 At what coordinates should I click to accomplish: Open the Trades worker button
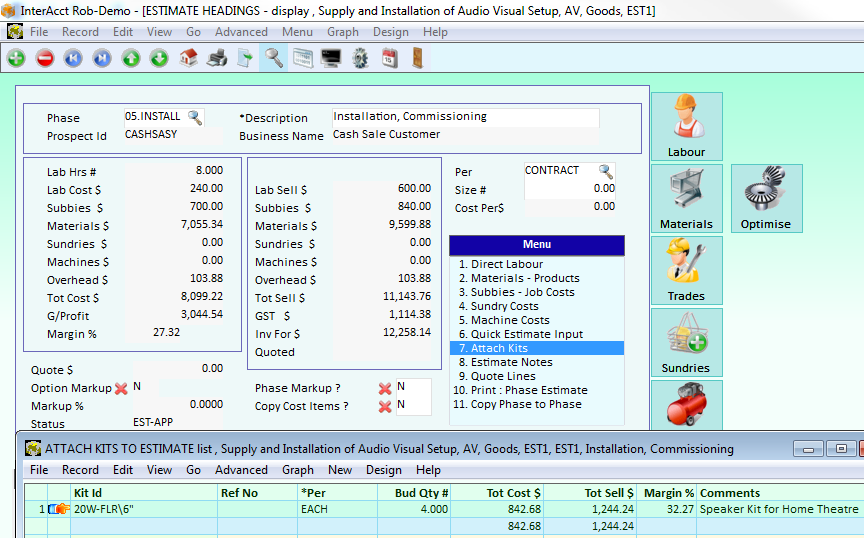click(687, 271)
